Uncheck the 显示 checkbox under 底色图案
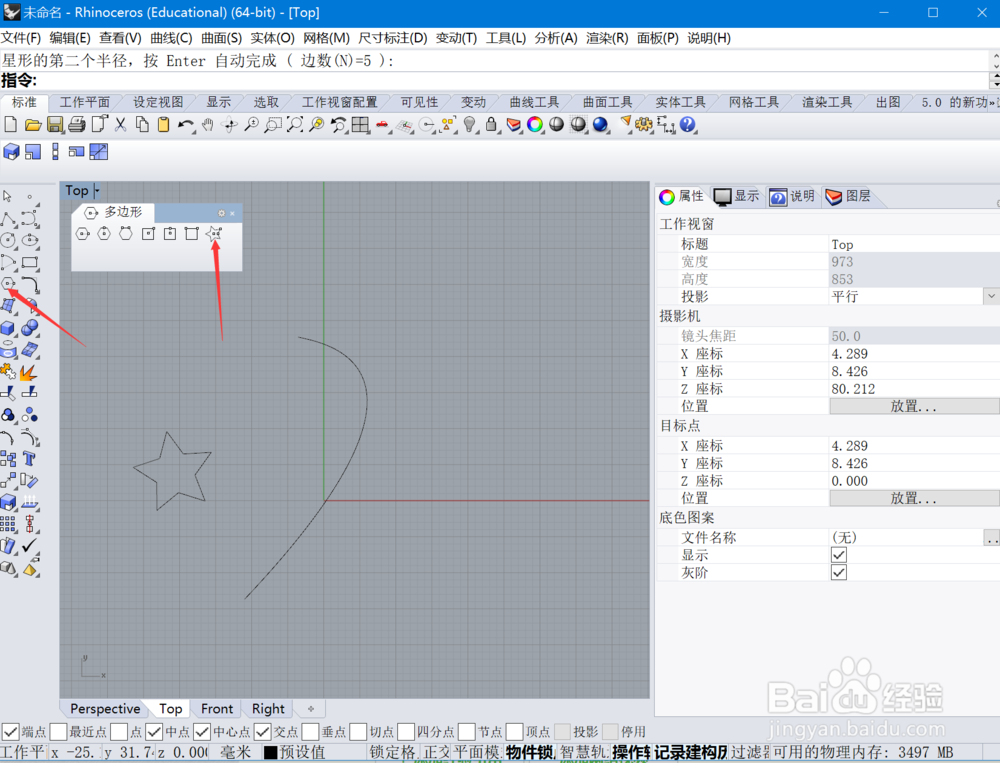The image size is (1000, 763). pyautogui.click(x=839, y=554)
